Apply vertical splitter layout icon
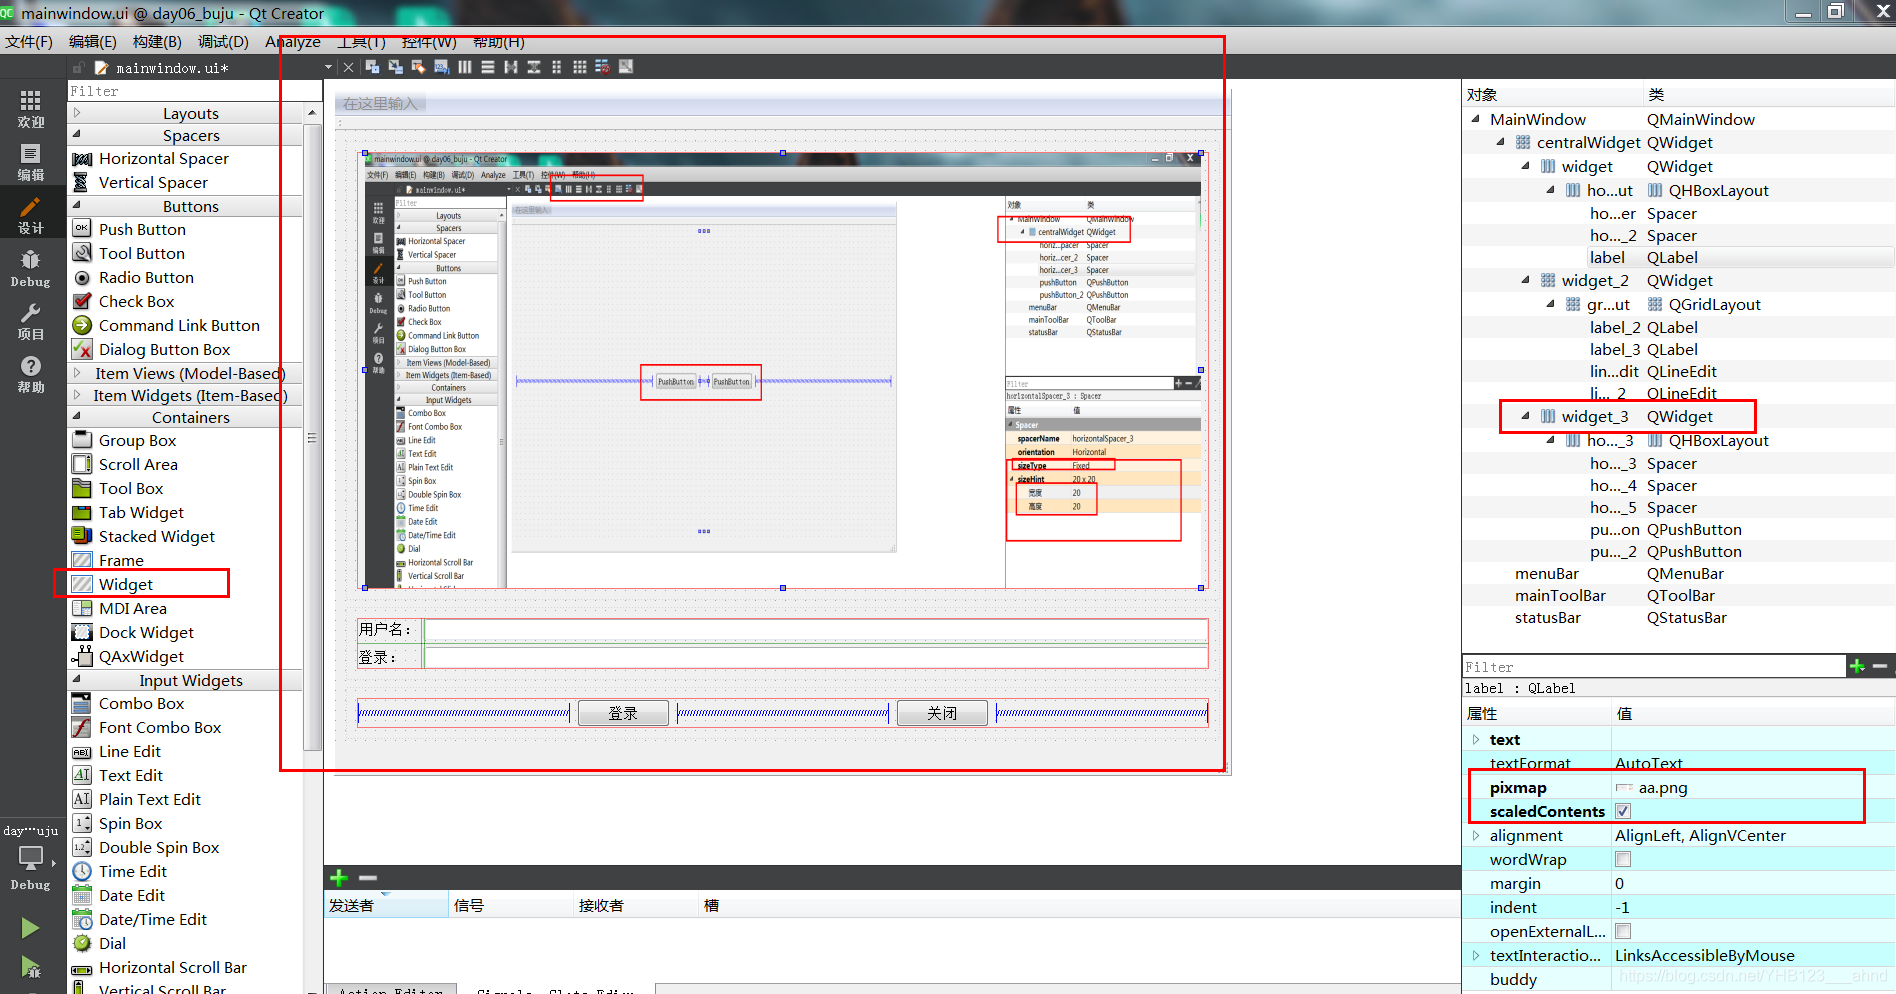 tap(534, 67)
